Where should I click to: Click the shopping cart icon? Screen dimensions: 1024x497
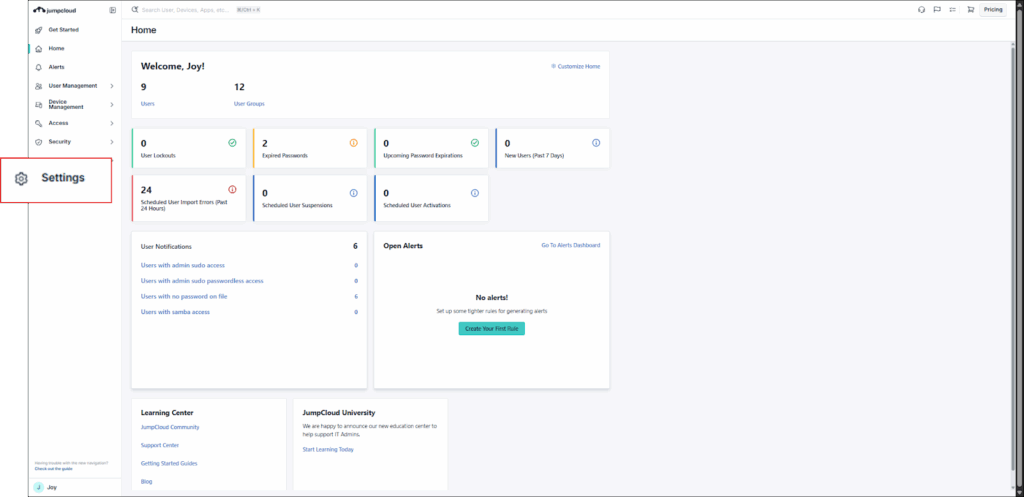(969, 10)
